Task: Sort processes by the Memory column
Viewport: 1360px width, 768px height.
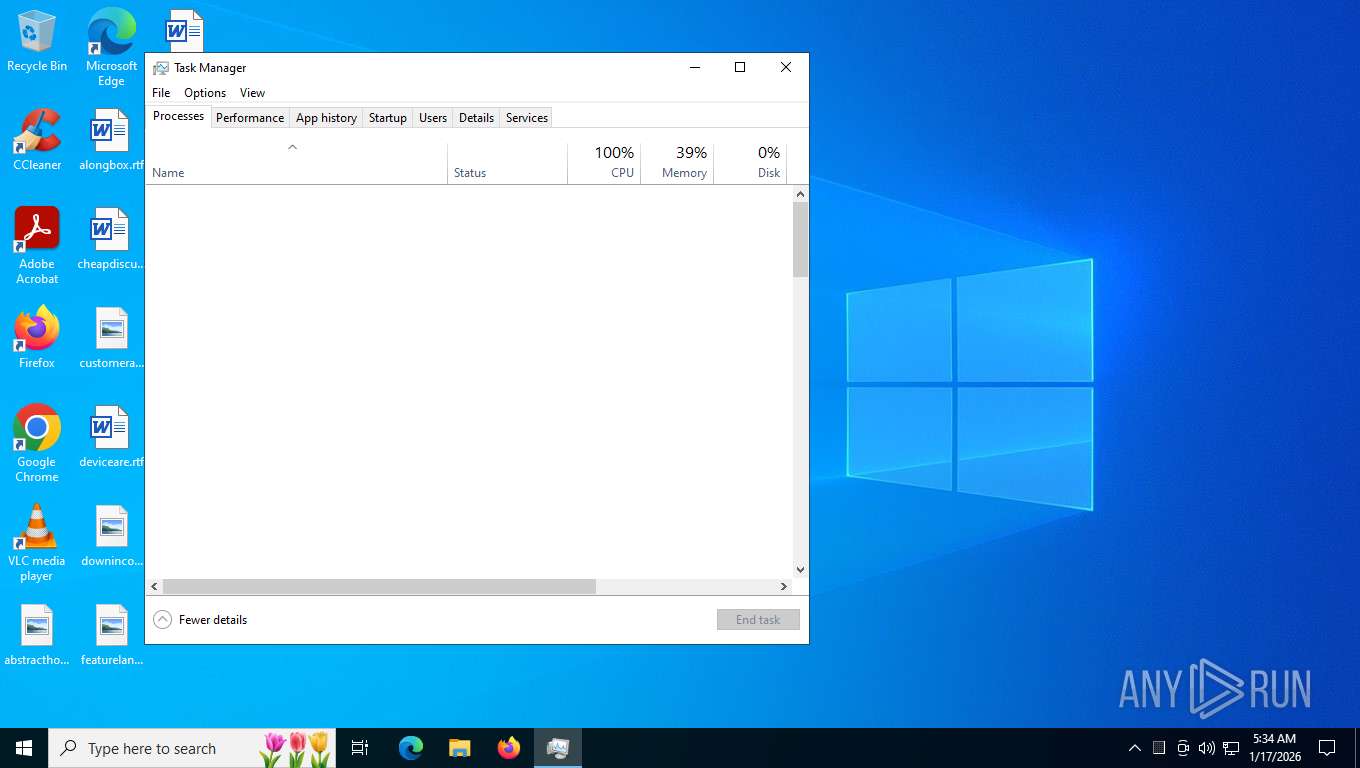Action: [x=677, y=164]
